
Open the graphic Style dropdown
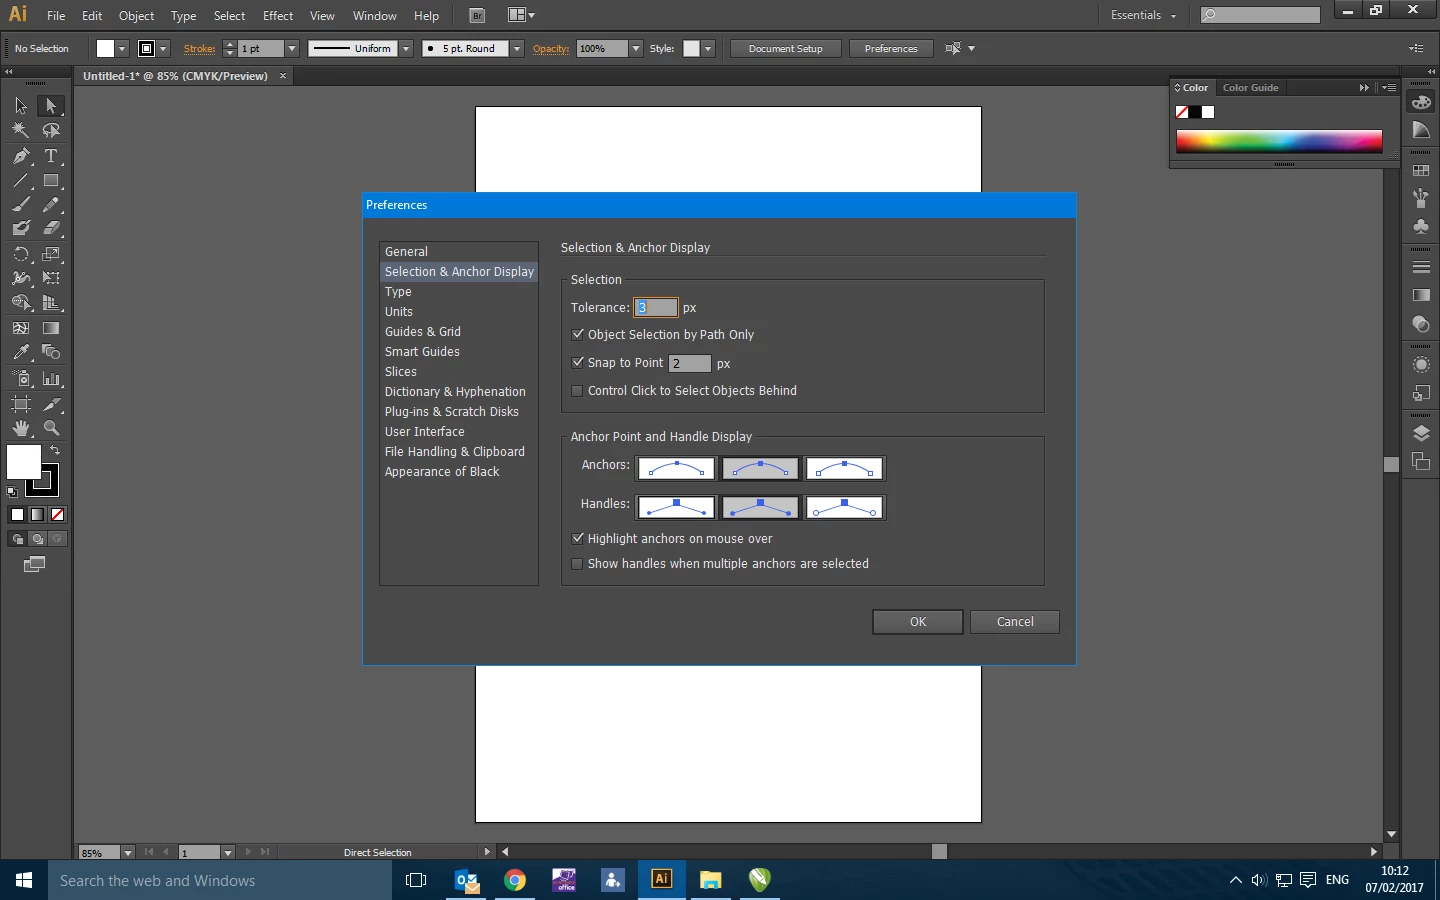(708, 48)
